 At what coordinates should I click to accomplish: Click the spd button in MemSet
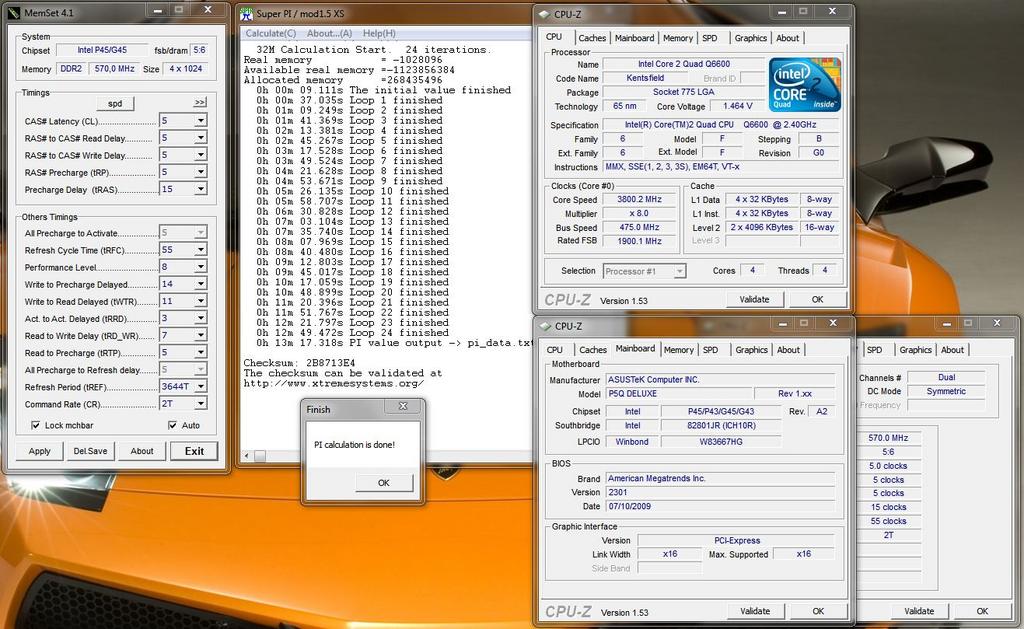pyautogui.click(x=115, y=103)
